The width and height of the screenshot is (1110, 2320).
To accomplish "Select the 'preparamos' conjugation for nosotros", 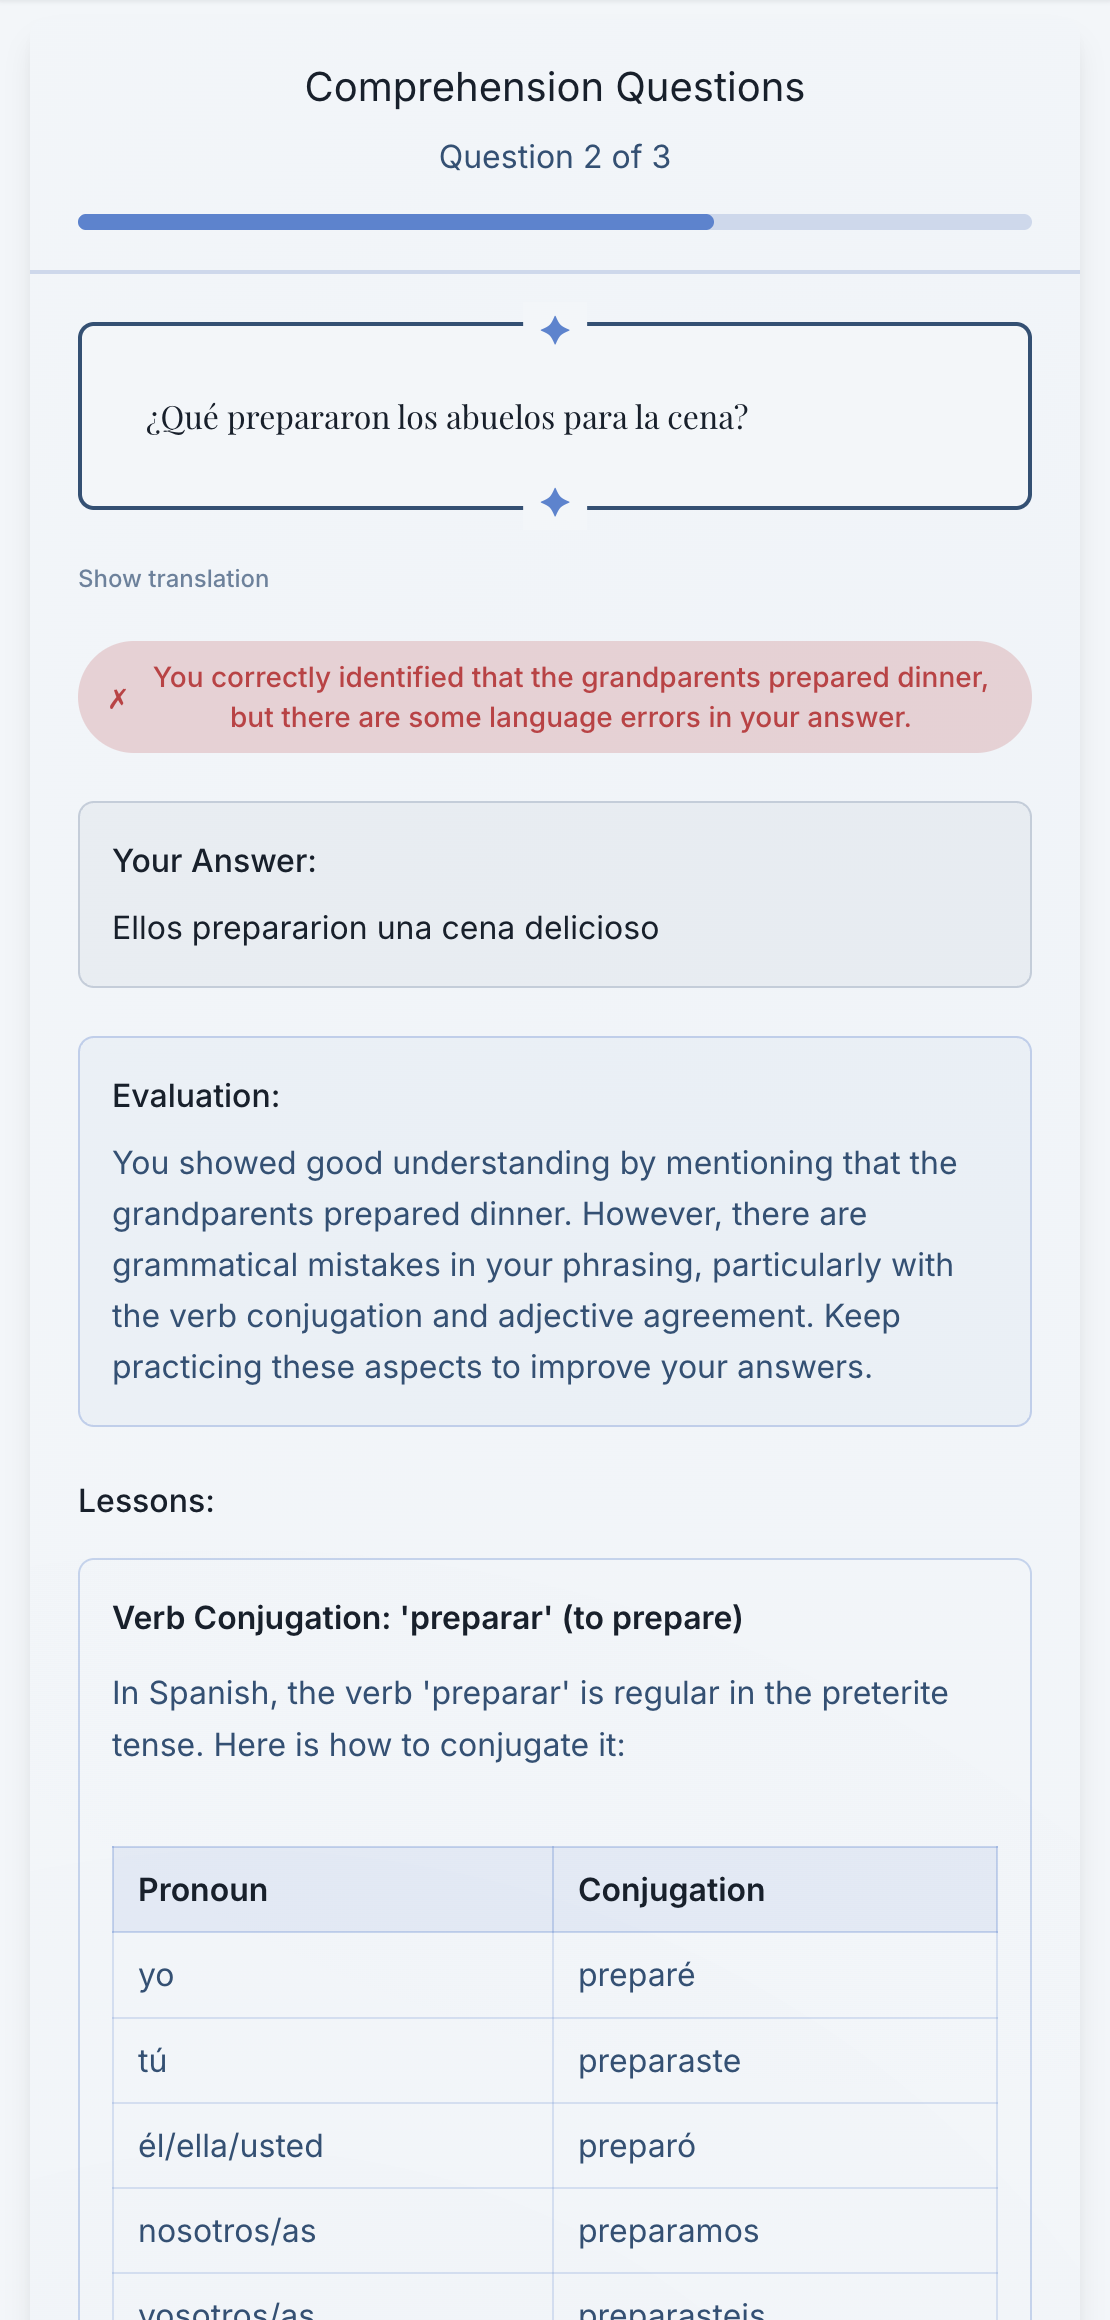I will [668, 2230].
